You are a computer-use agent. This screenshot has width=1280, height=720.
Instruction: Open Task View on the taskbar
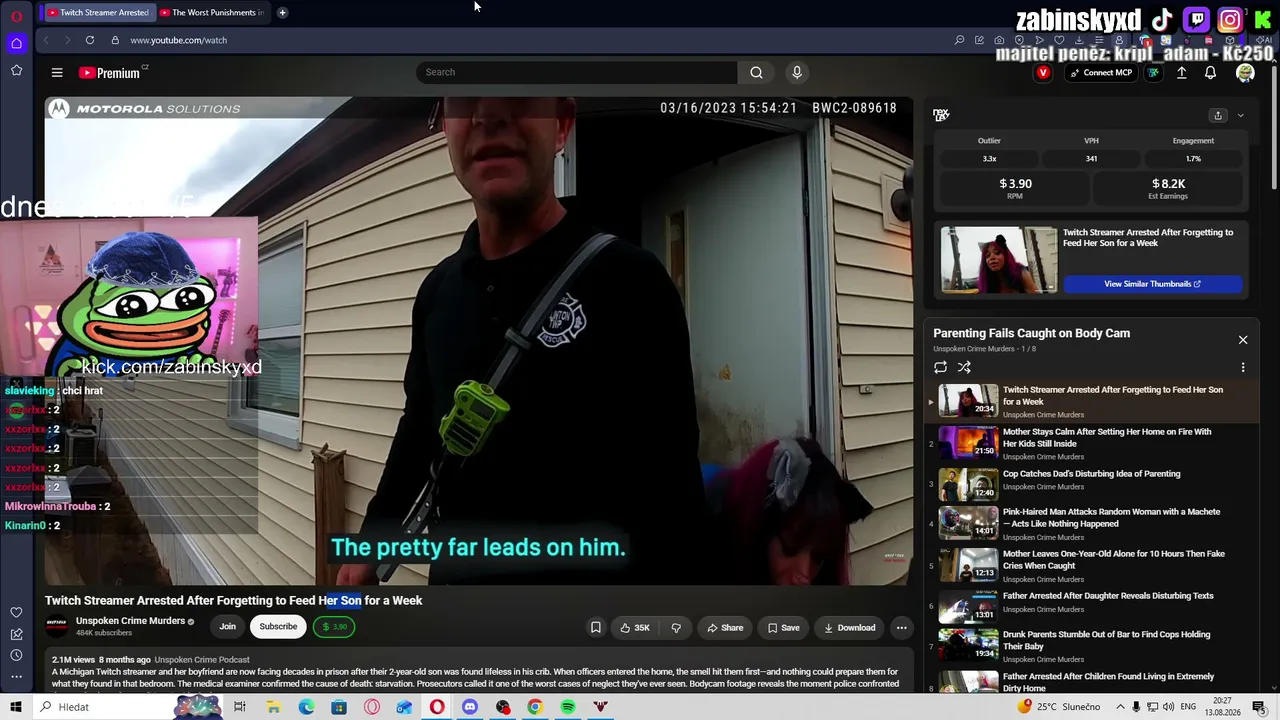pos(240,707)
